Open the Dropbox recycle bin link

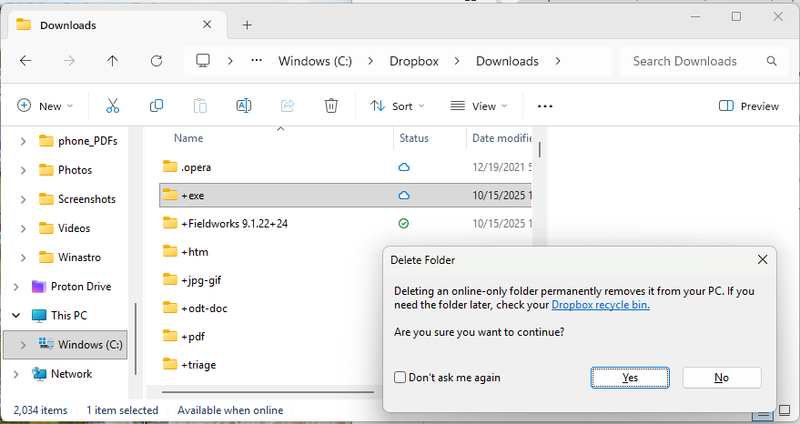(599, 305)
